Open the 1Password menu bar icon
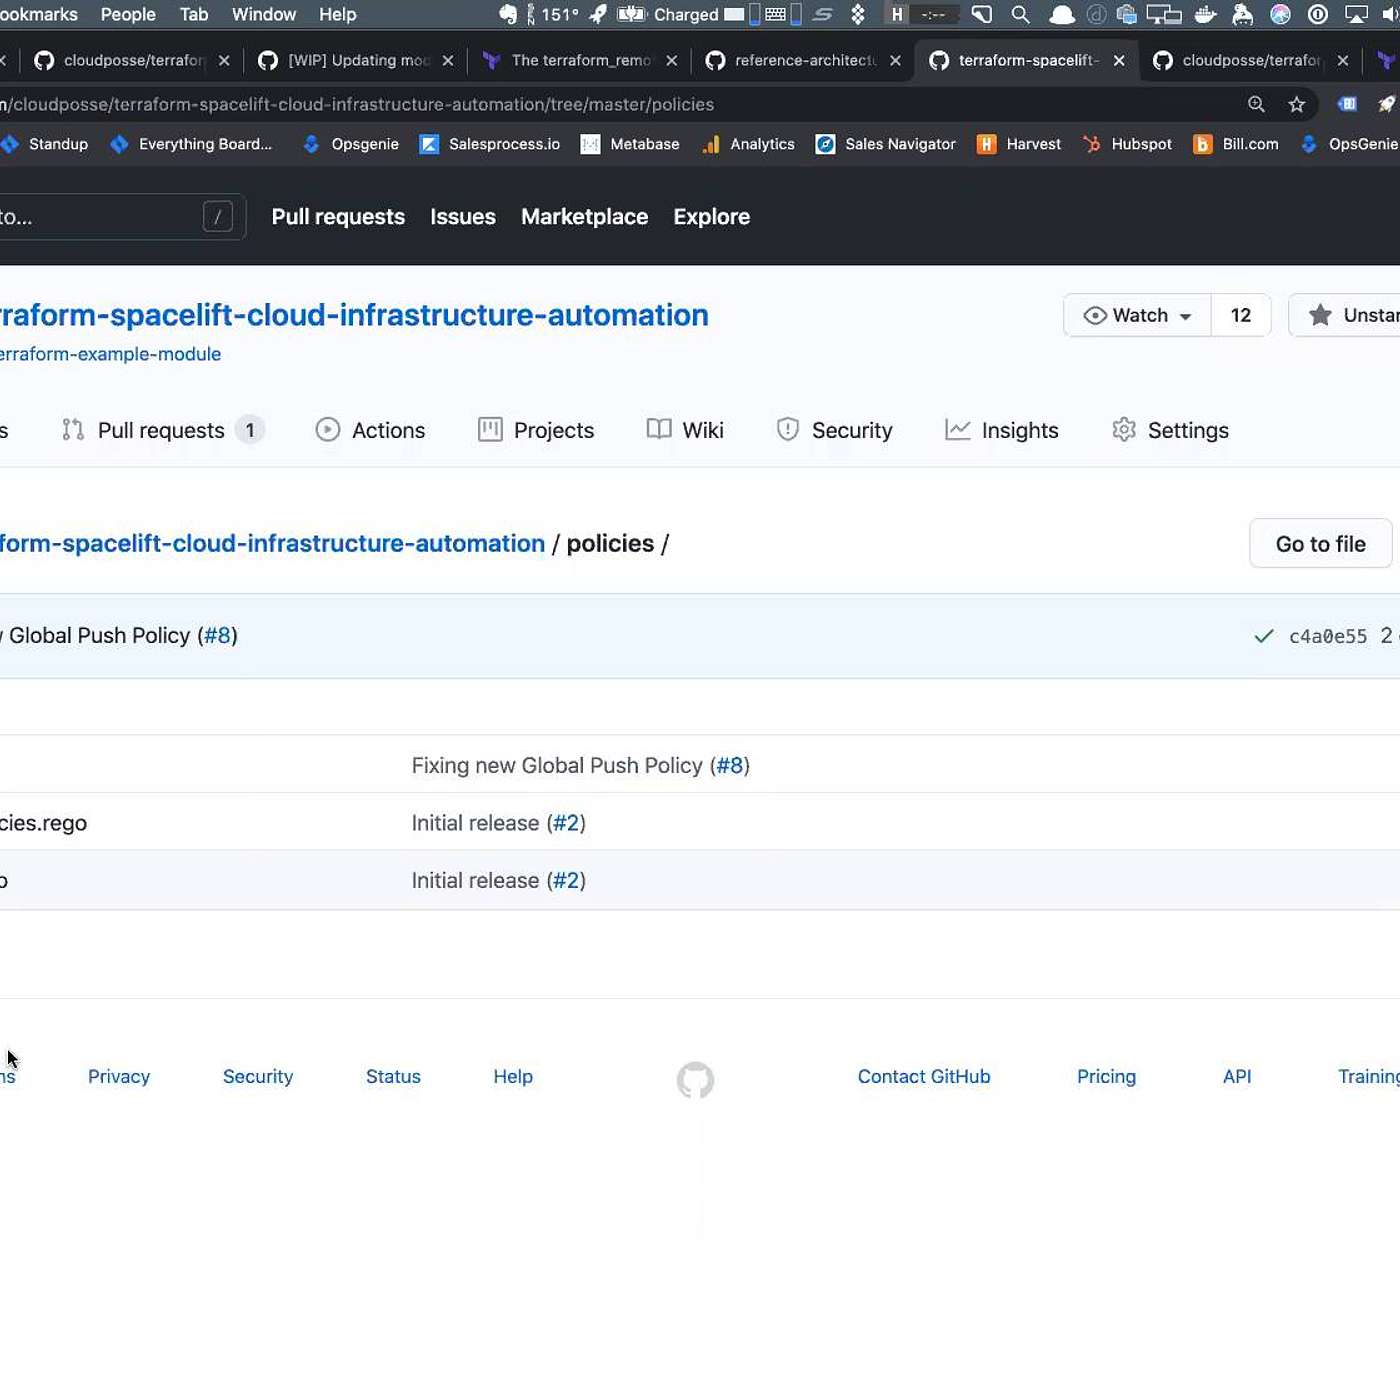The height and width of the screenshot is (1400, 1400). coord(1318,14)
